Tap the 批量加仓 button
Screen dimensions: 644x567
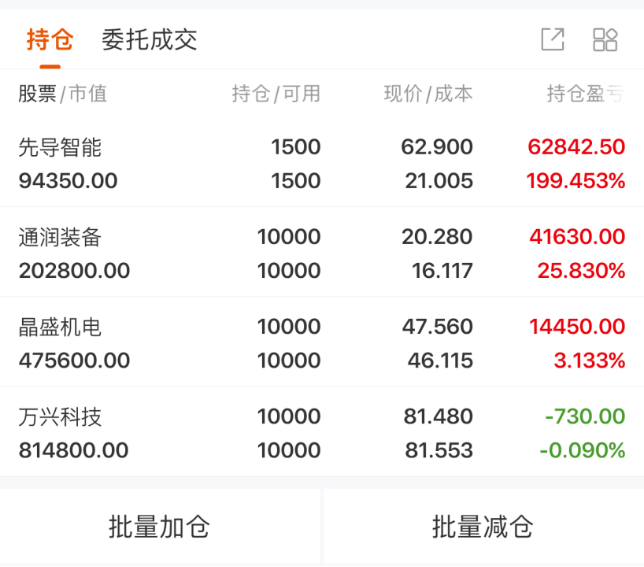point(159,527)
